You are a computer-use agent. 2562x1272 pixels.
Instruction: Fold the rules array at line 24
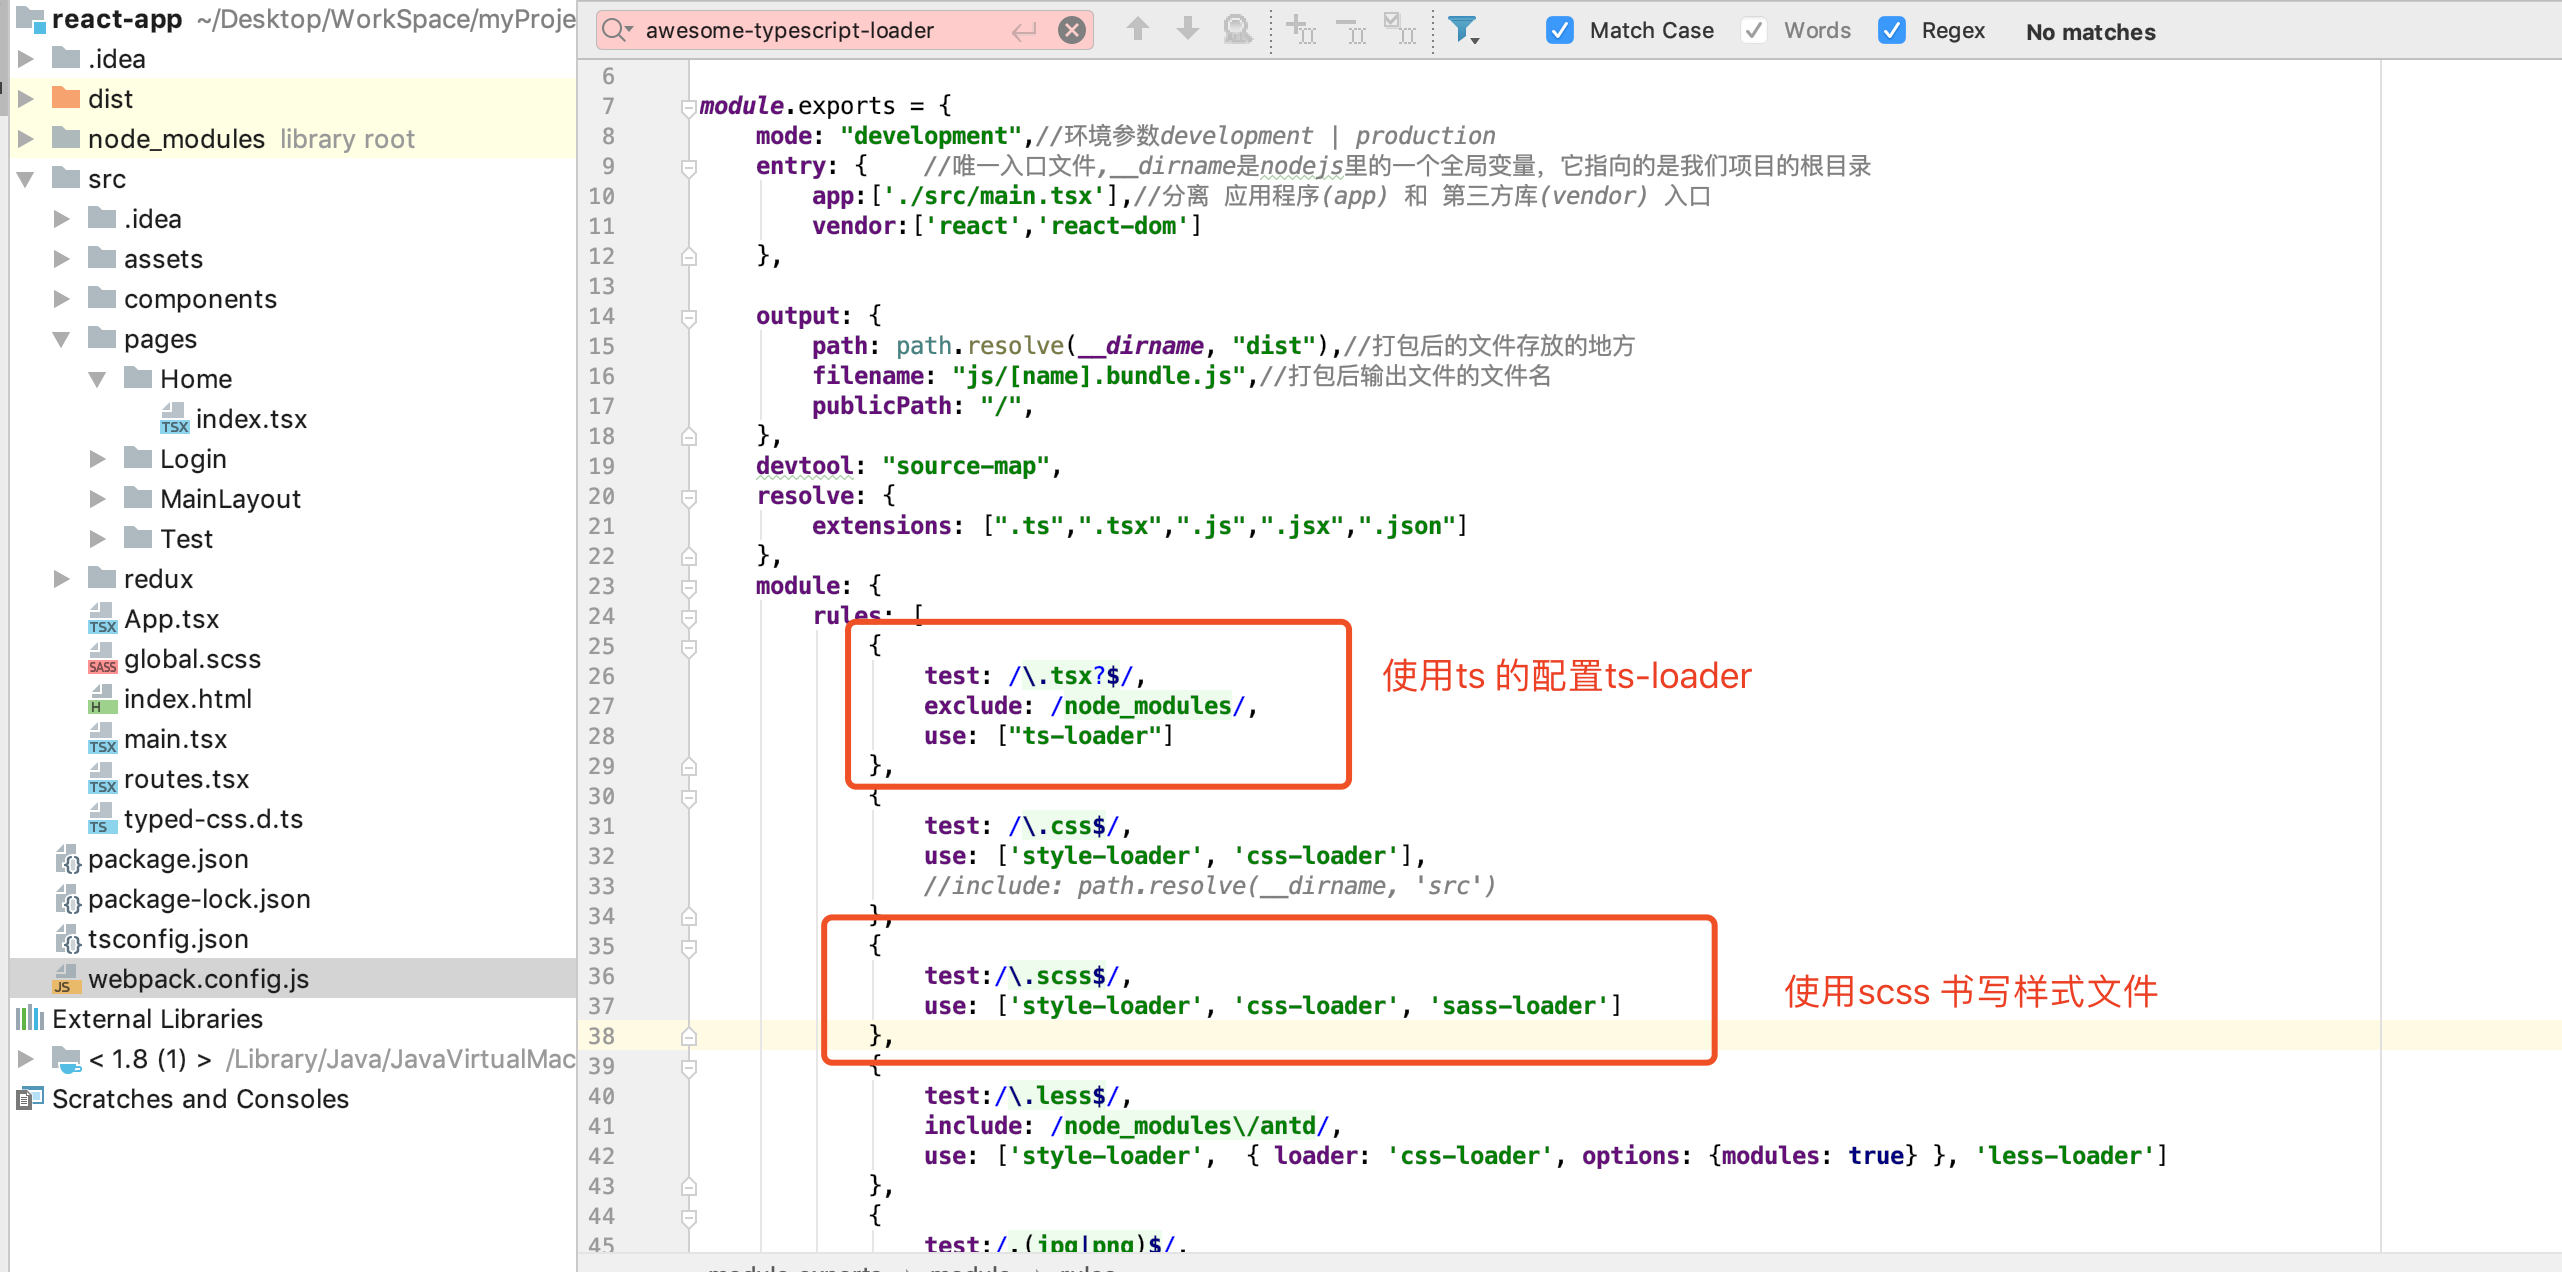pos(689,617)
